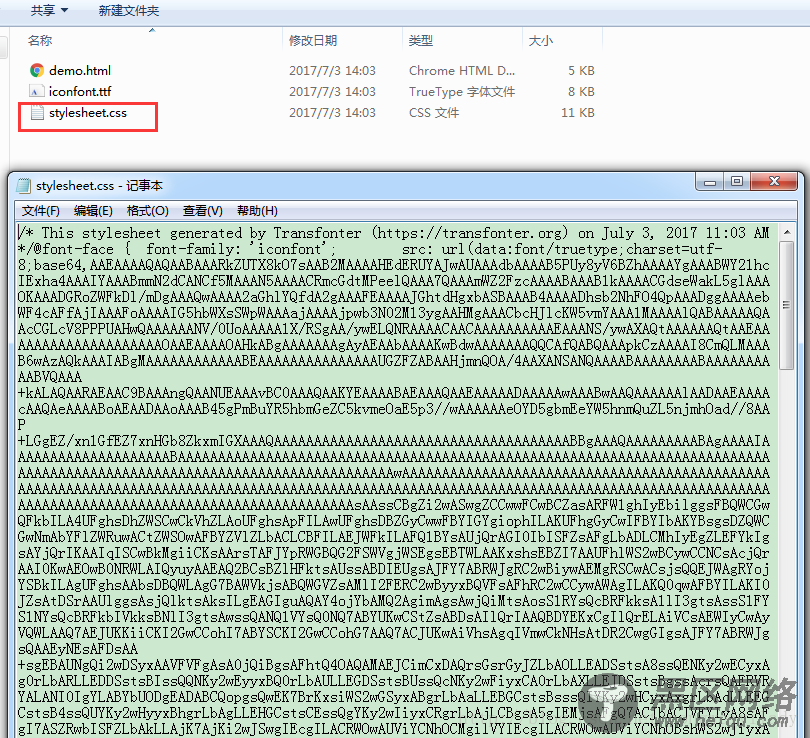The width and height of the screenshot is (810, 738).
Task: Click the modified date of iconfont.ttf
Action: click(332, 91)
